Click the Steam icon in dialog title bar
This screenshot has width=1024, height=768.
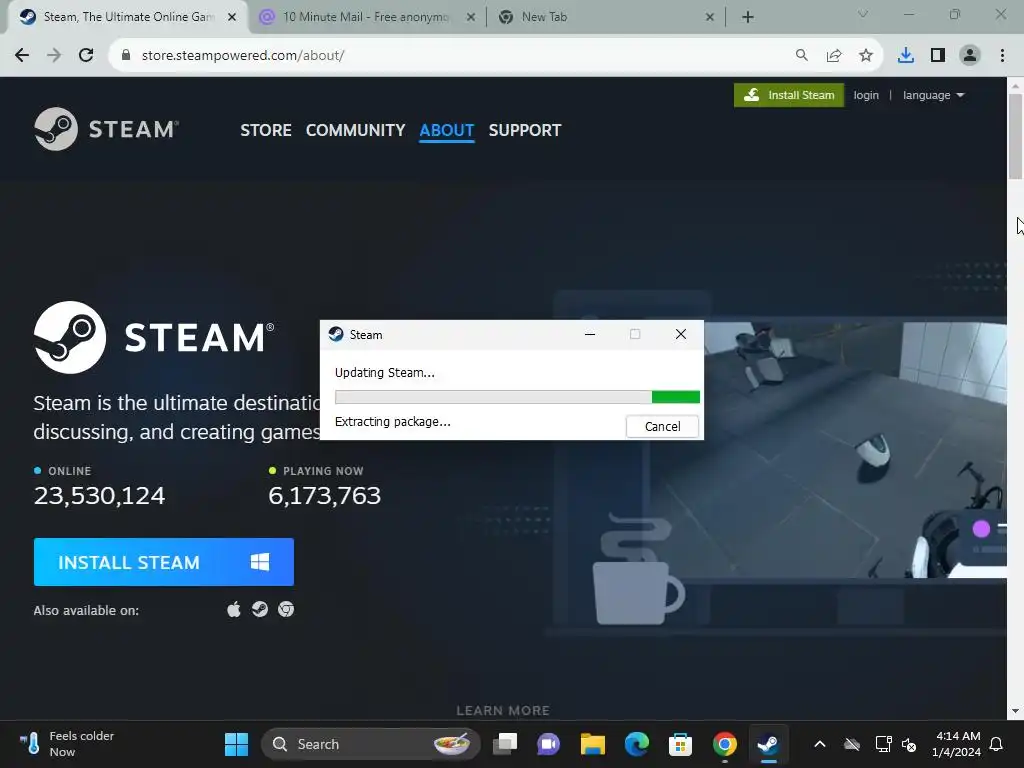point(336,334)
